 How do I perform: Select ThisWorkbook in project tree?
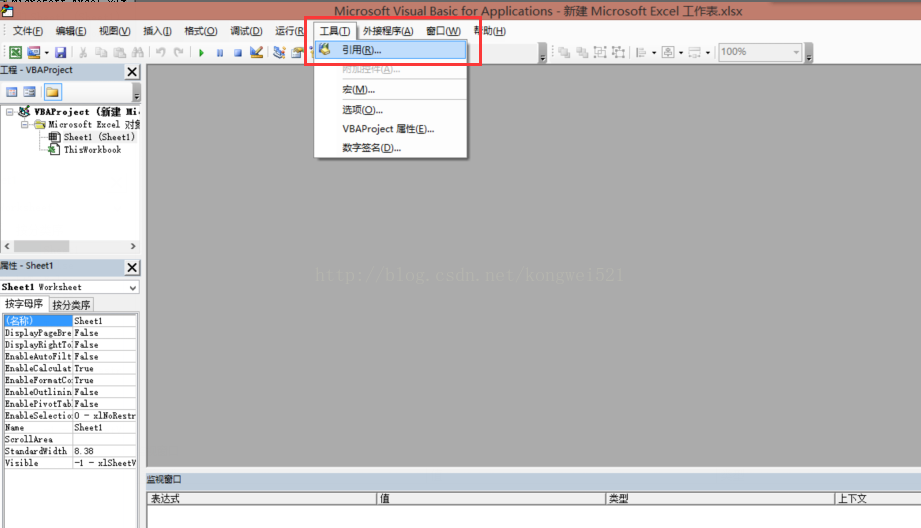tap(92, 150)
